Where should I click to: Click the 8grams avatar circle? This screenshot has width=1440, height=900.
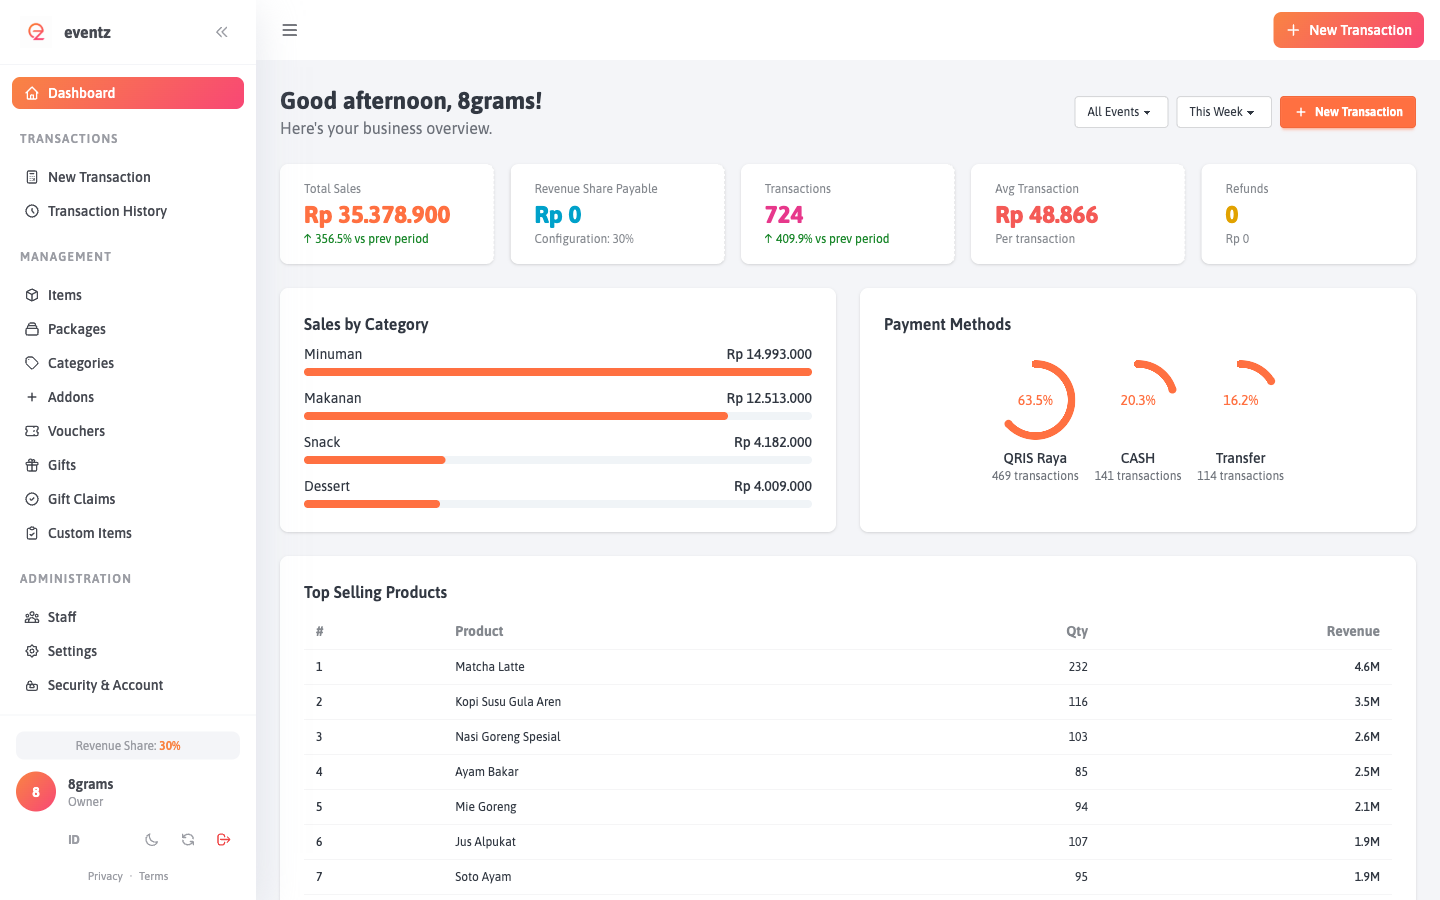tap(36, 792)
